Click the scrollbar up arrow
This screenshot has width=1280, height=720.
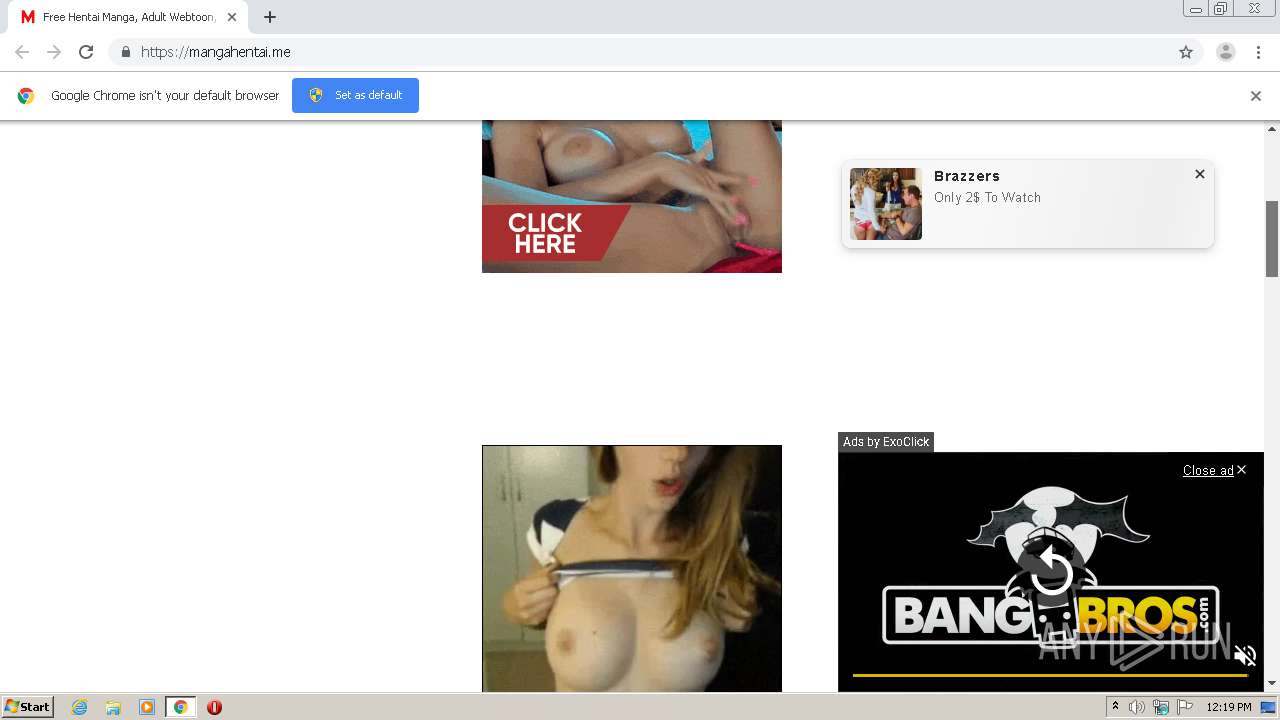click(x=1272, y=128)
